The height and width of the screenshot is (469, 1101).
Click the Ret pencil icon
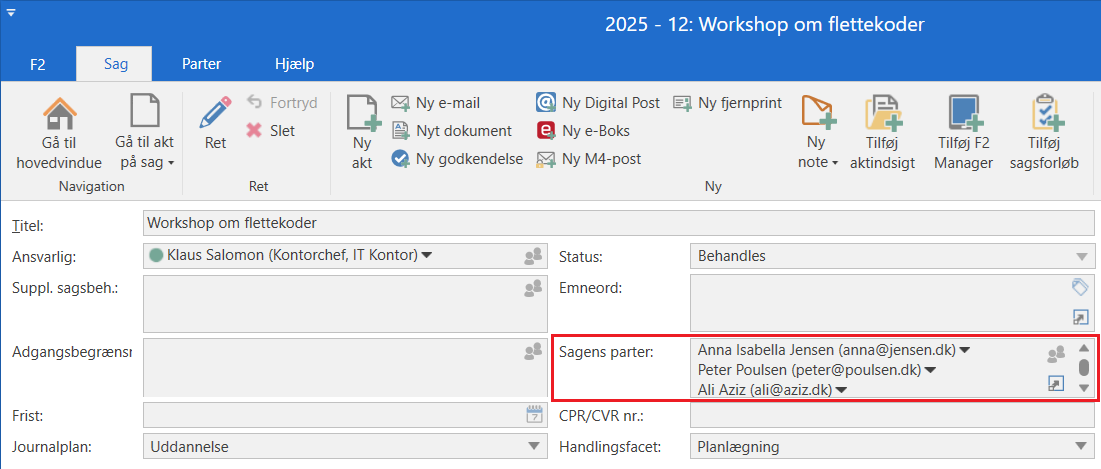pyautogui.click(x=215, y=113)
